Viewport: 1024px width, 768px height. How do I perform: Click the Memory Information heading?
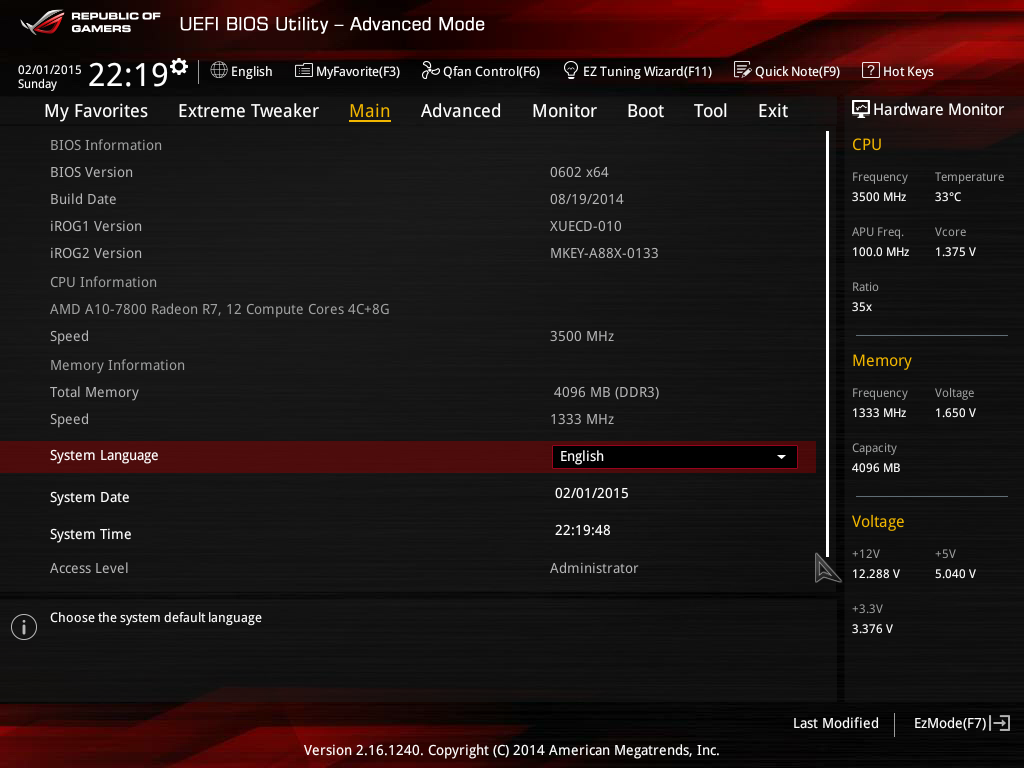(x=118, y=366)
